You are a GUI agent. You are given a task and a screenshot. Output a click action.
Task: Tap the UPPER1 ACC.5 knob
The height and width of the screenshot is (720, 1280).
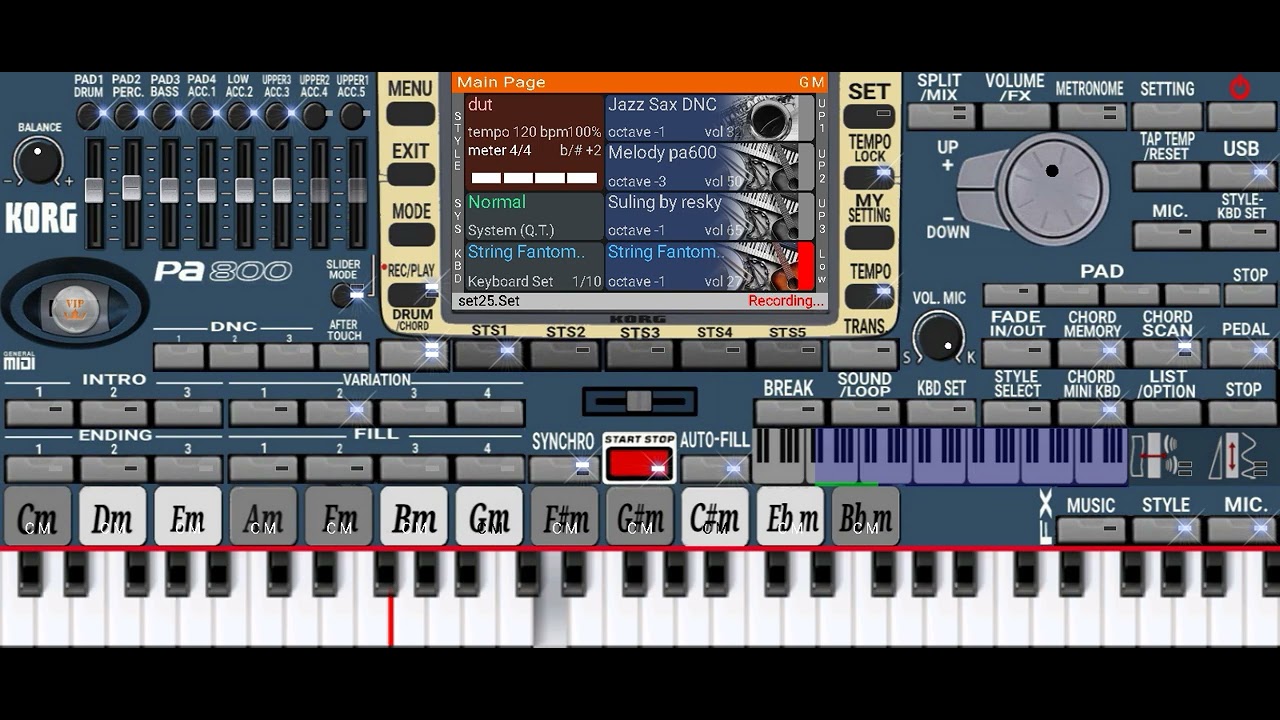pyautogui.click(x=352, y=116)
